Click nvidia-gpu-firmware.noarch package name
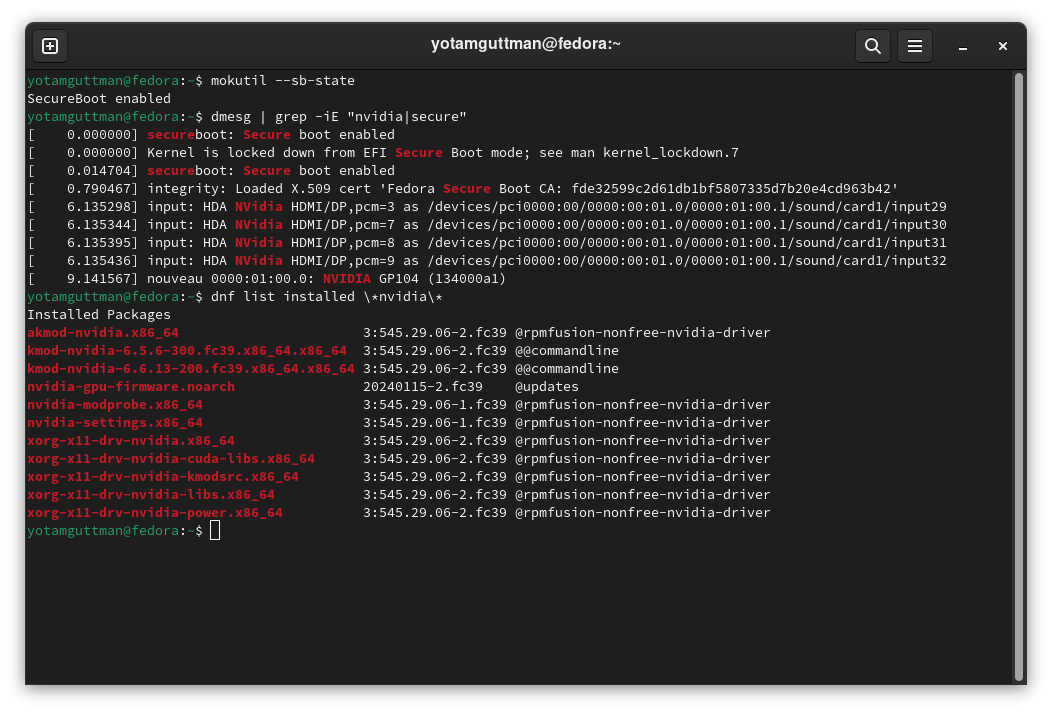This screenshot has height=713, width=1052. pyautogui.click(x=131, y=387)
